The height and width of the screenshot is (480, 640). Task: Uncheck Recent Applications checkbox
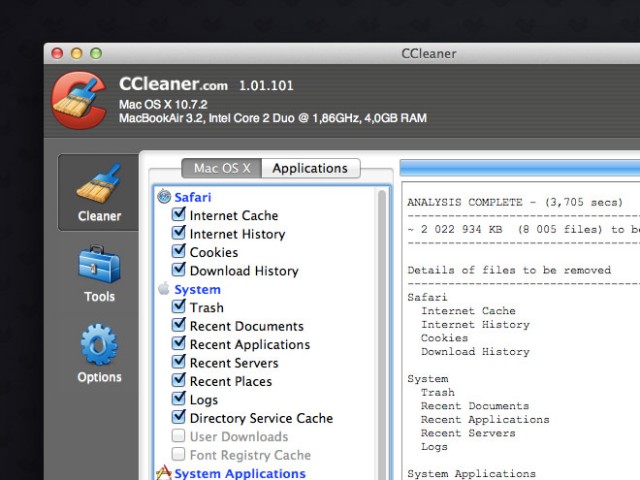click(x=178, y=343)
